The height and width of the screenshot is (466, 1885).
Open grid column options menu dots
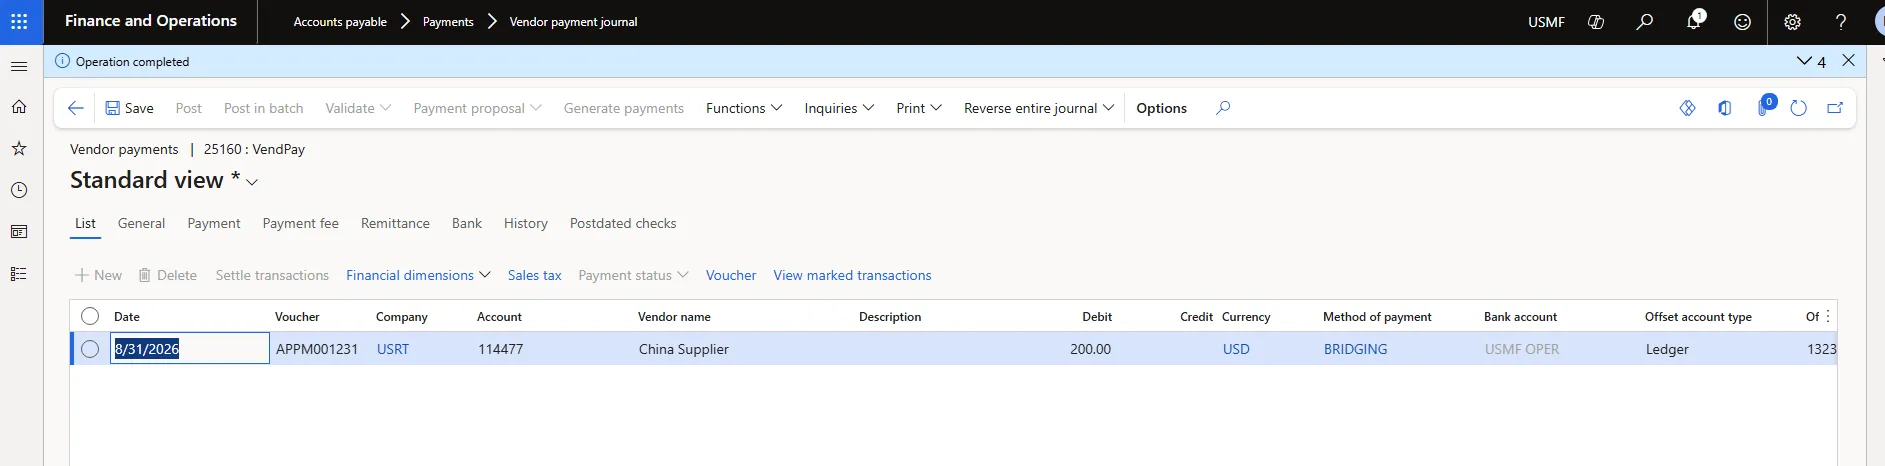tap(1828, 316)
